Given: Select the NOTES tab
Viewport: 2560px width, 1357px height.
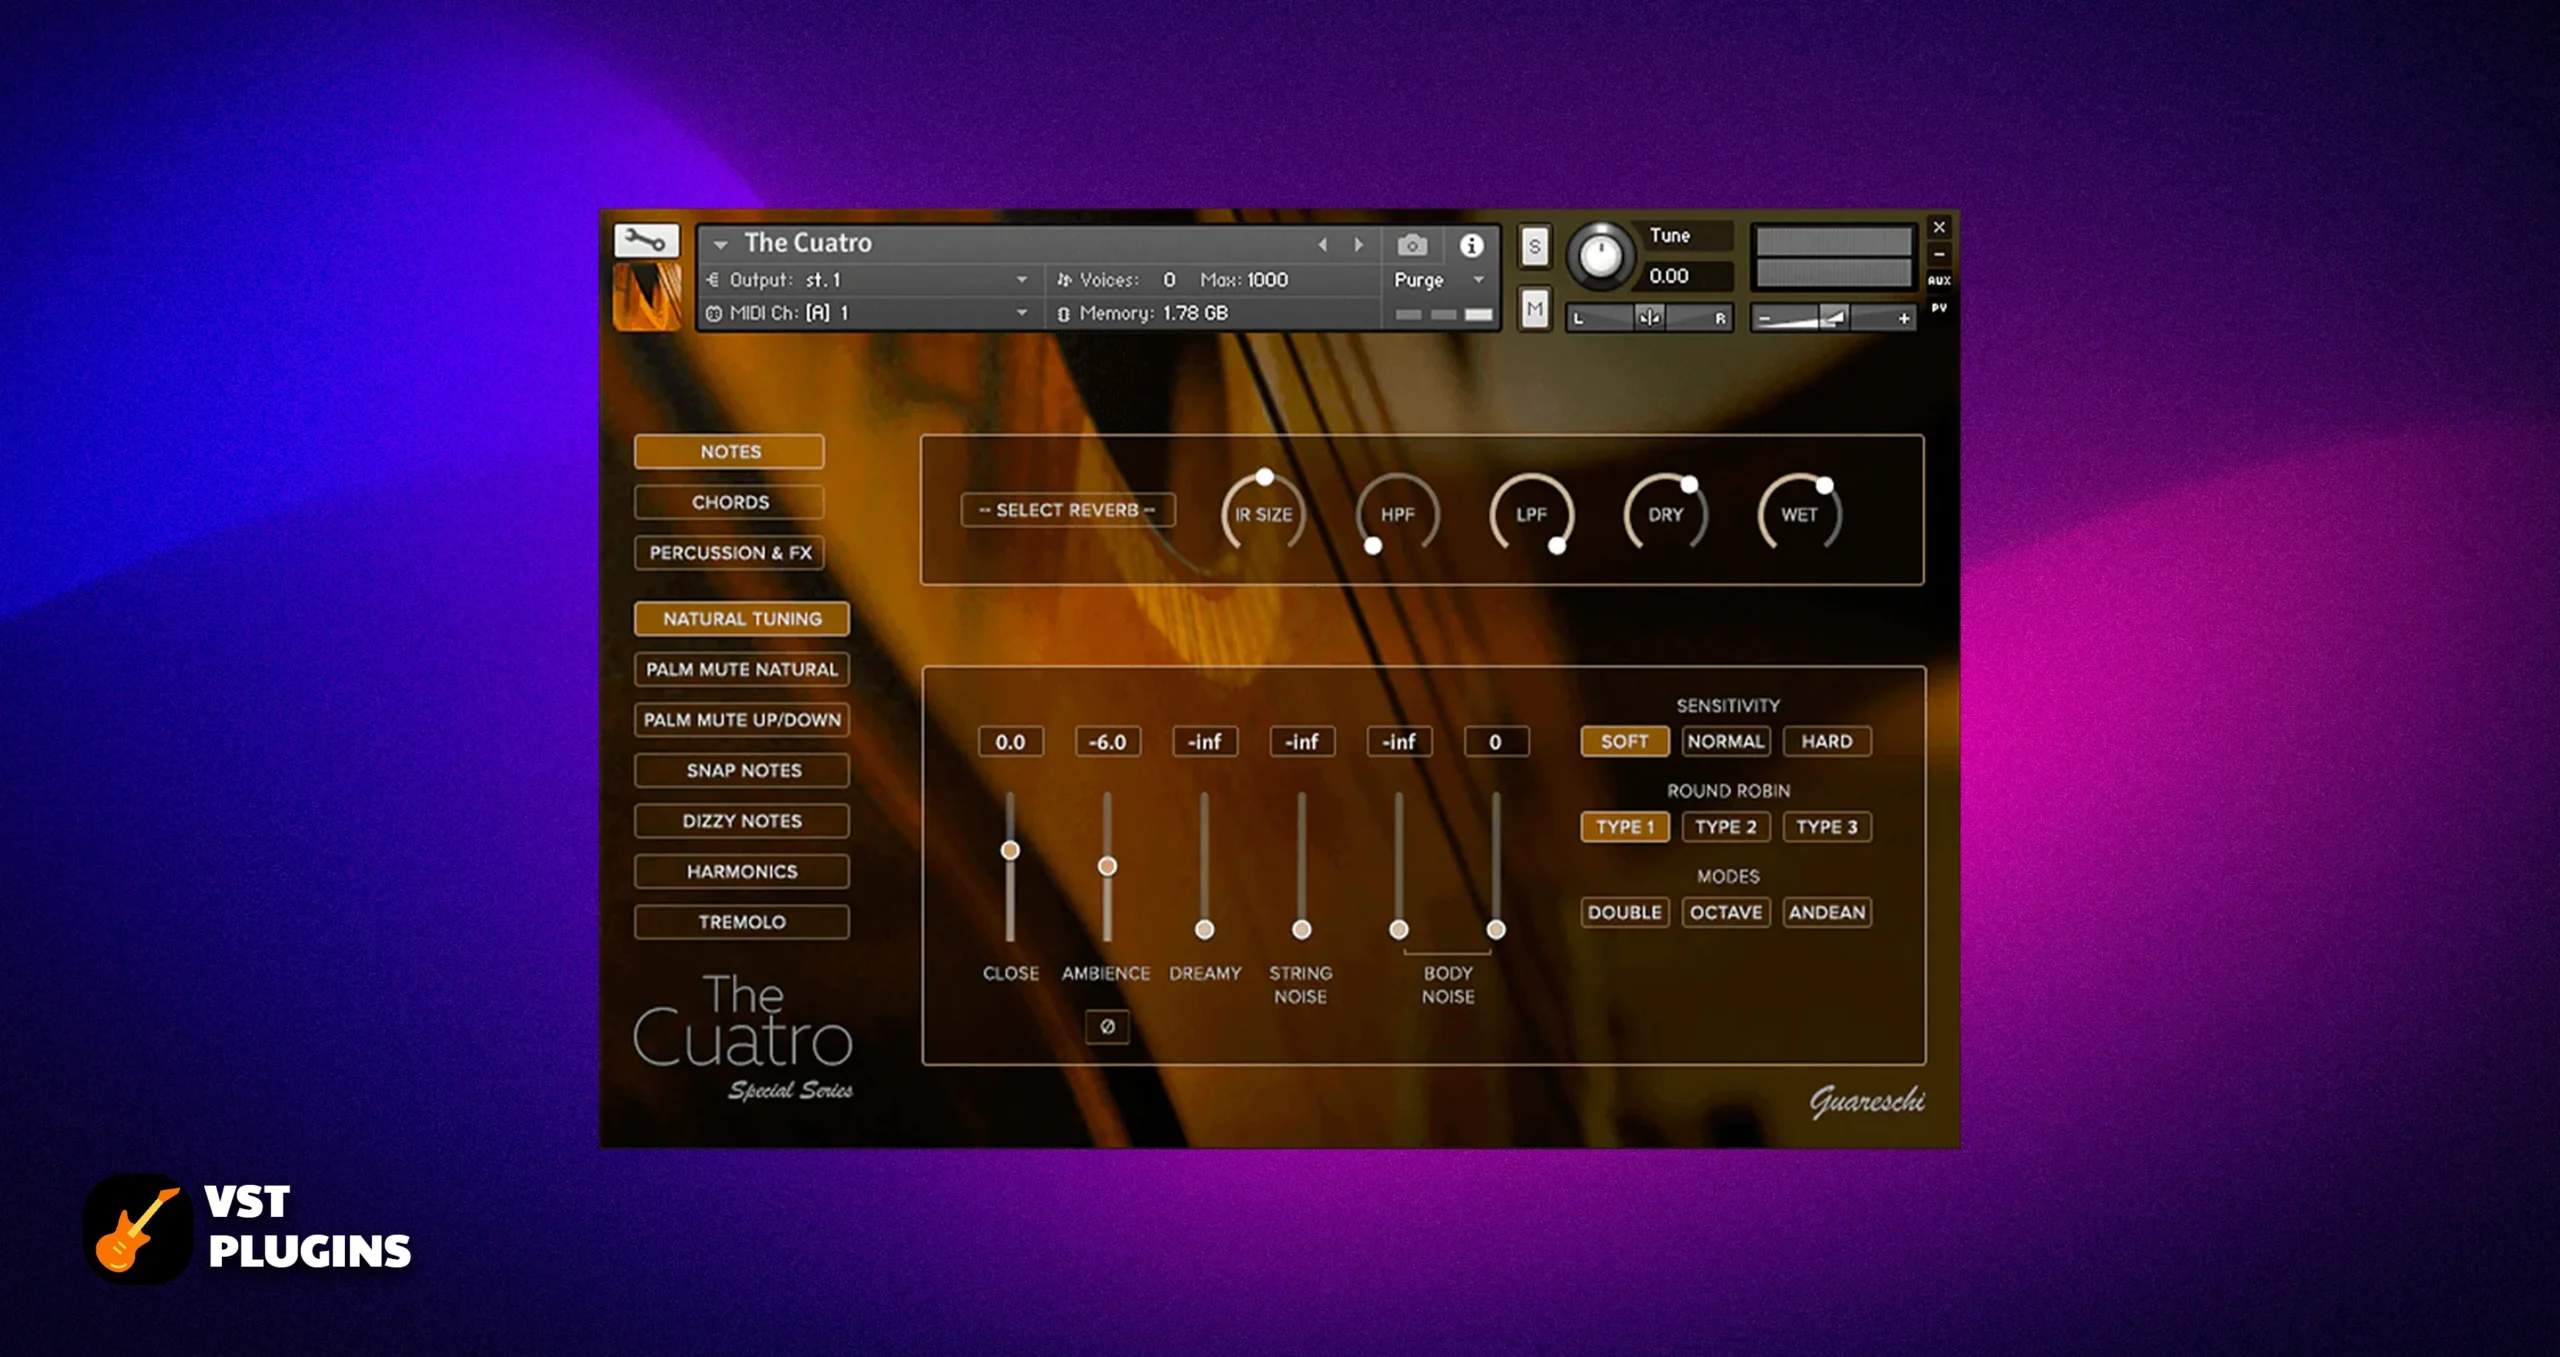Looking at the screenshot, I should (730, 452).
